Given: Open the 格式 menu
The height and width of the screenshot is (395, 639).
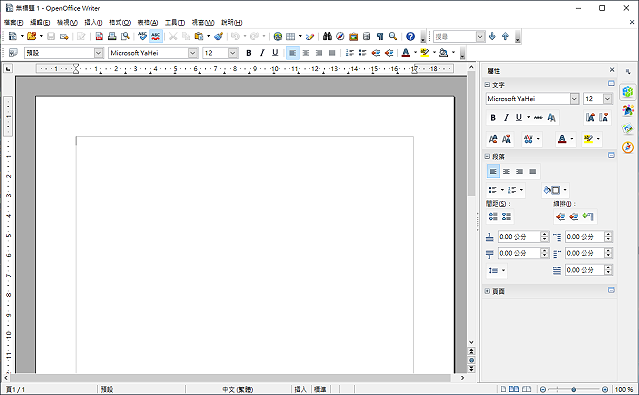Looking at the screenshot, I should tap(120, 22).
